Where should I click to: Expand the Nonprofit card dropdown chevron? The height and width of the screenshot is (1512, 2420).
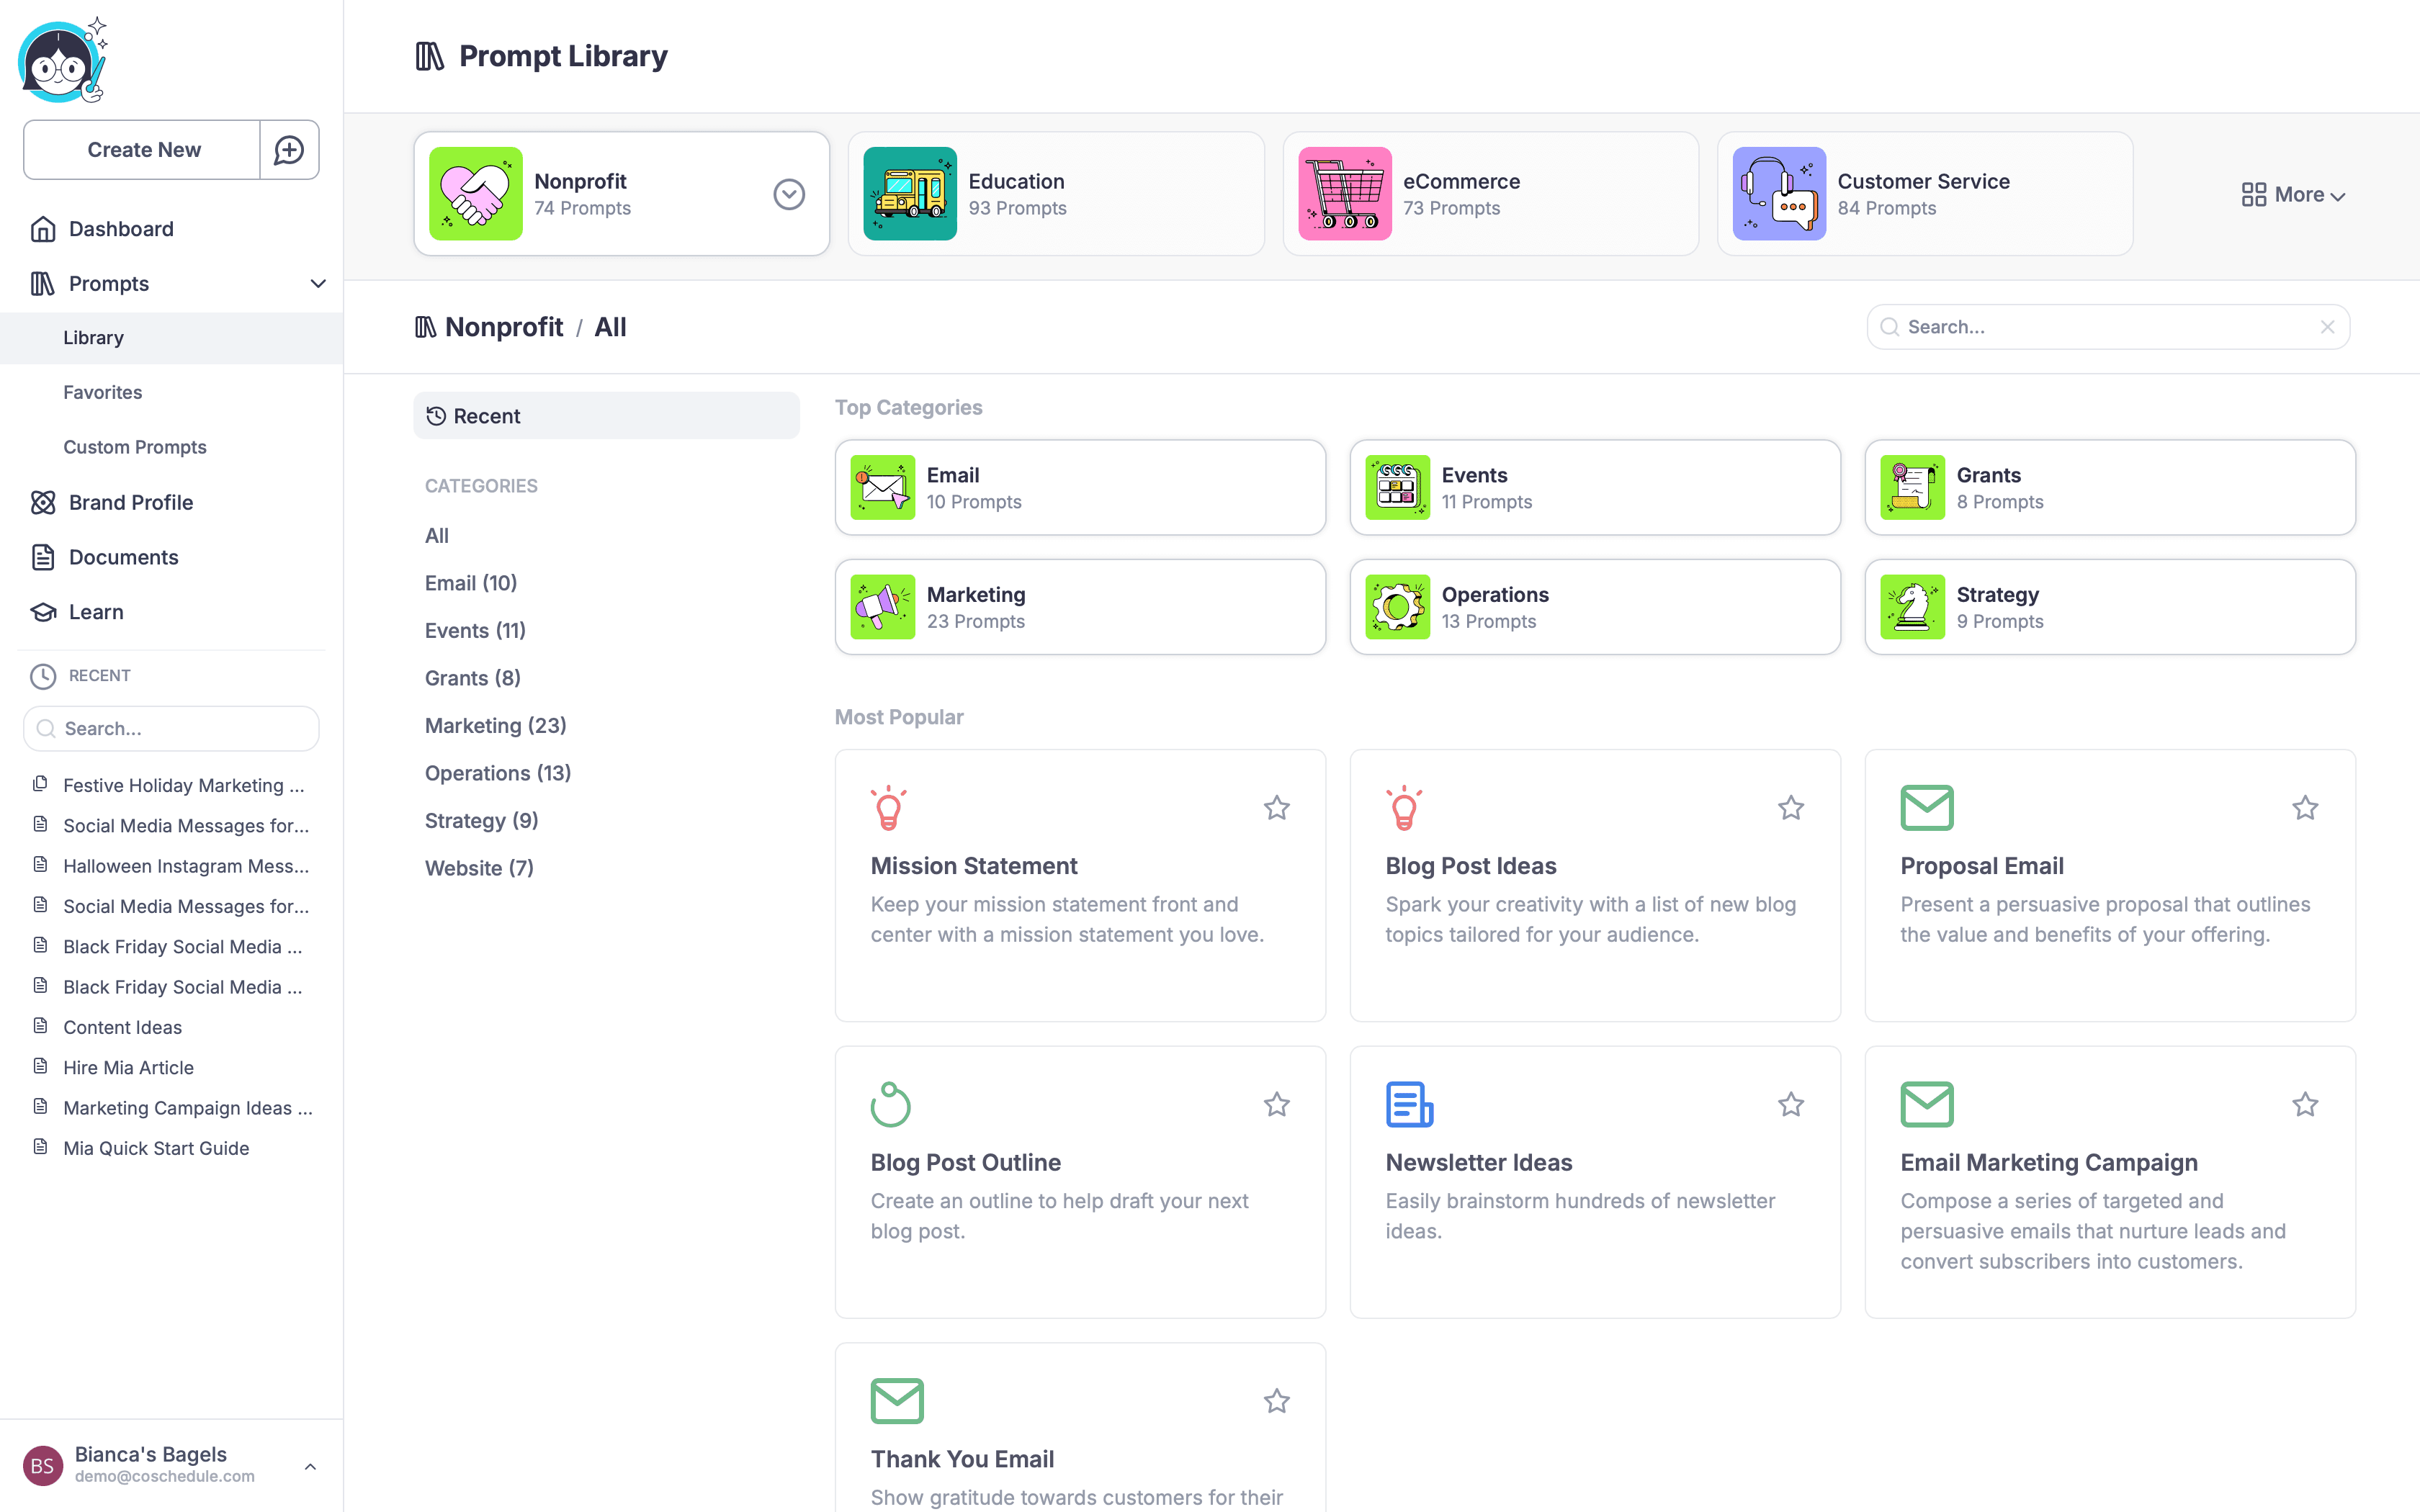[x=789, y=194]
